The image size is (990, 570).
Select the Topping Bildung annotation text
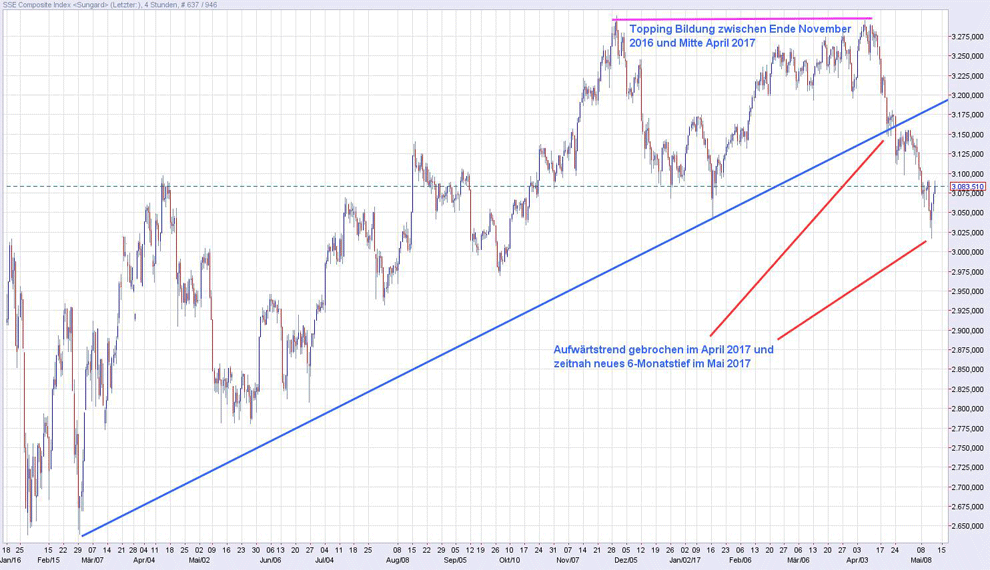740,37
